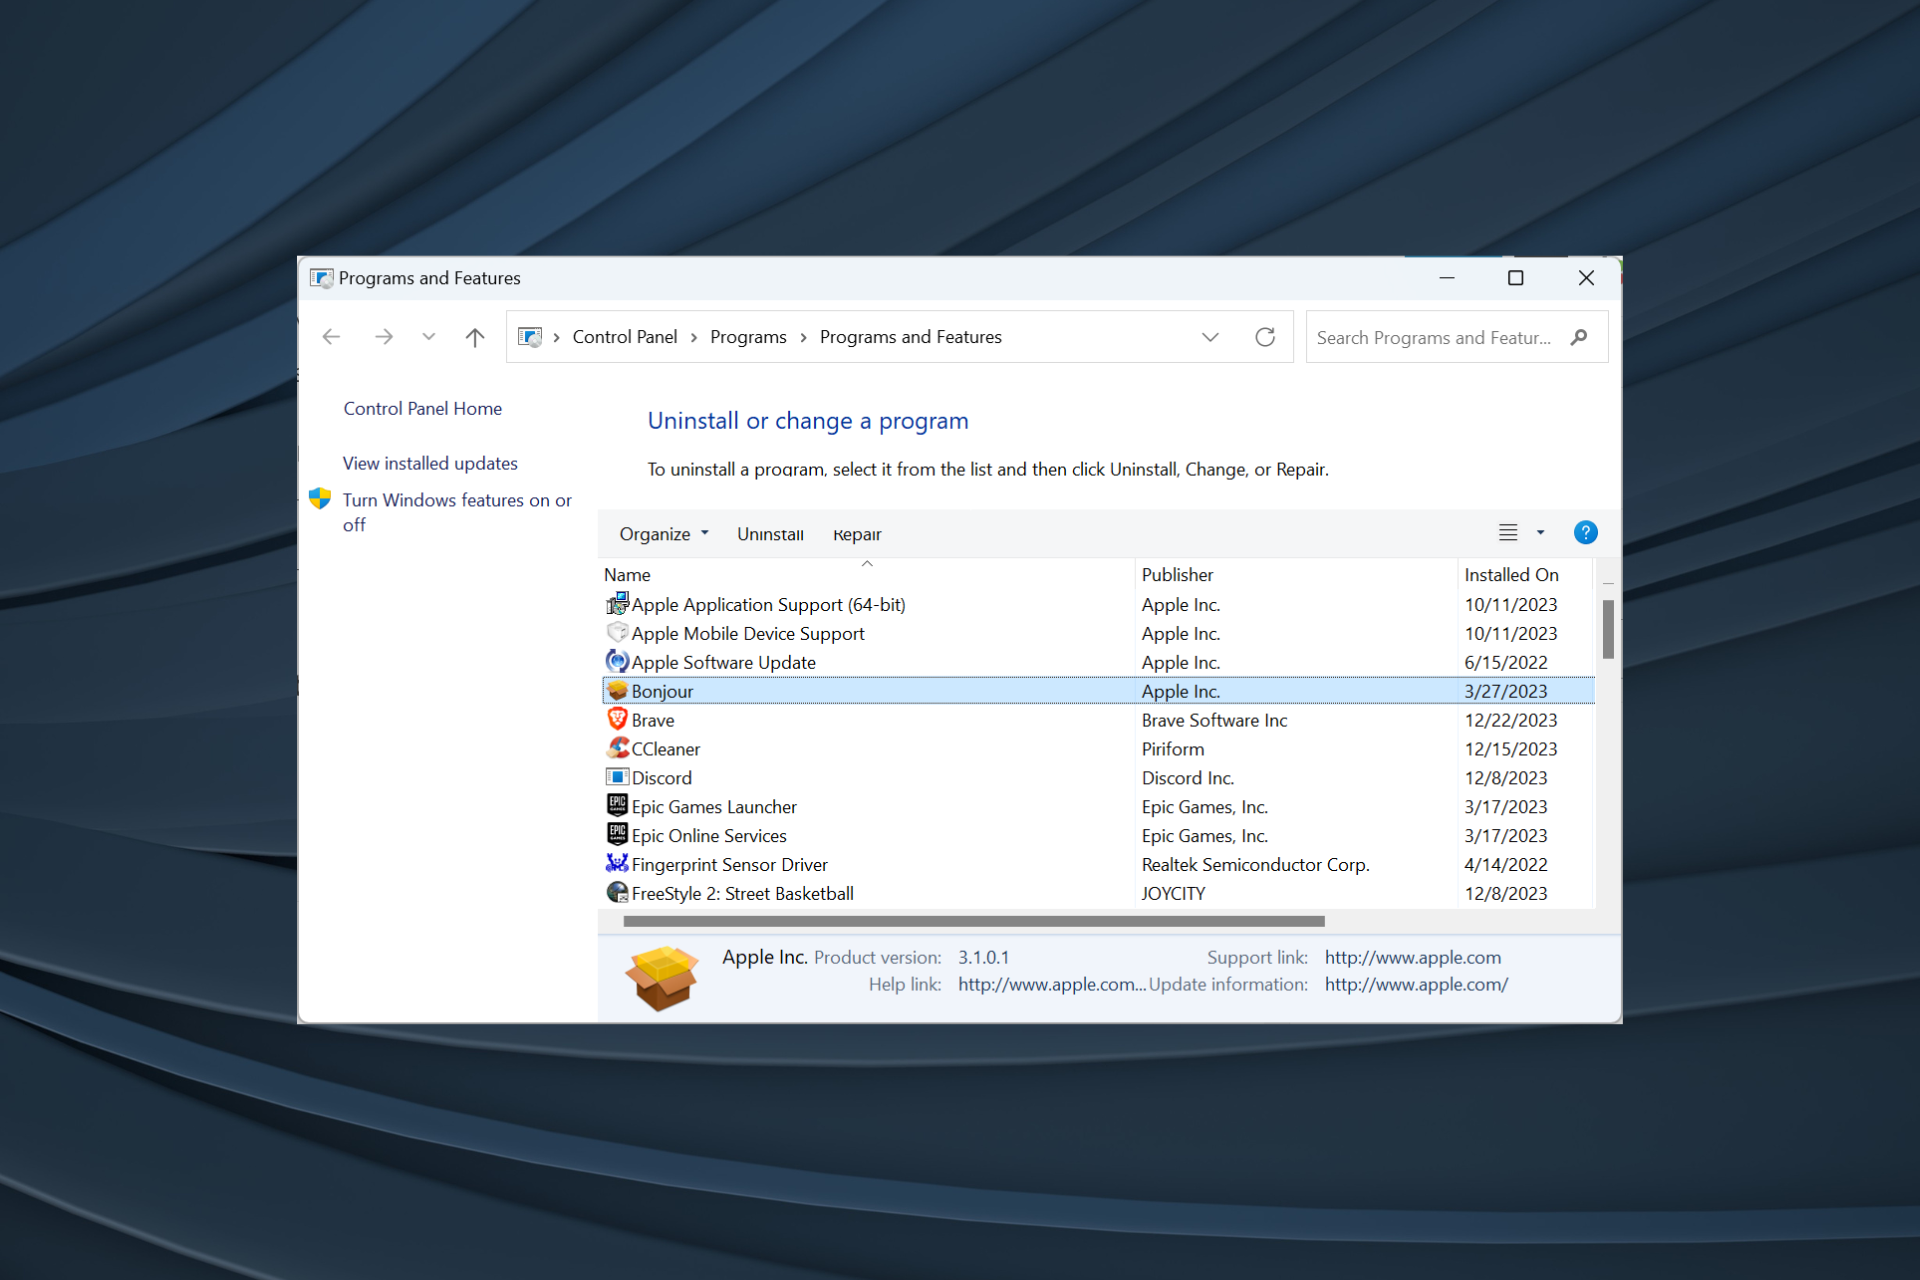Select the Discord program name
1920x1280 pixels.
tap(662, 778)
